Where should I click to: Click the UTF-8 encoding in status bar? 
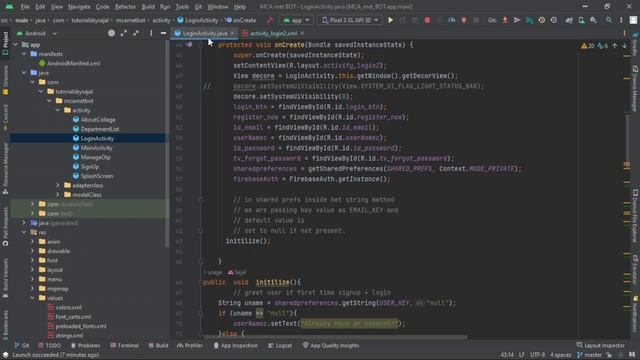pyautogui.click(x=538, y=355)
